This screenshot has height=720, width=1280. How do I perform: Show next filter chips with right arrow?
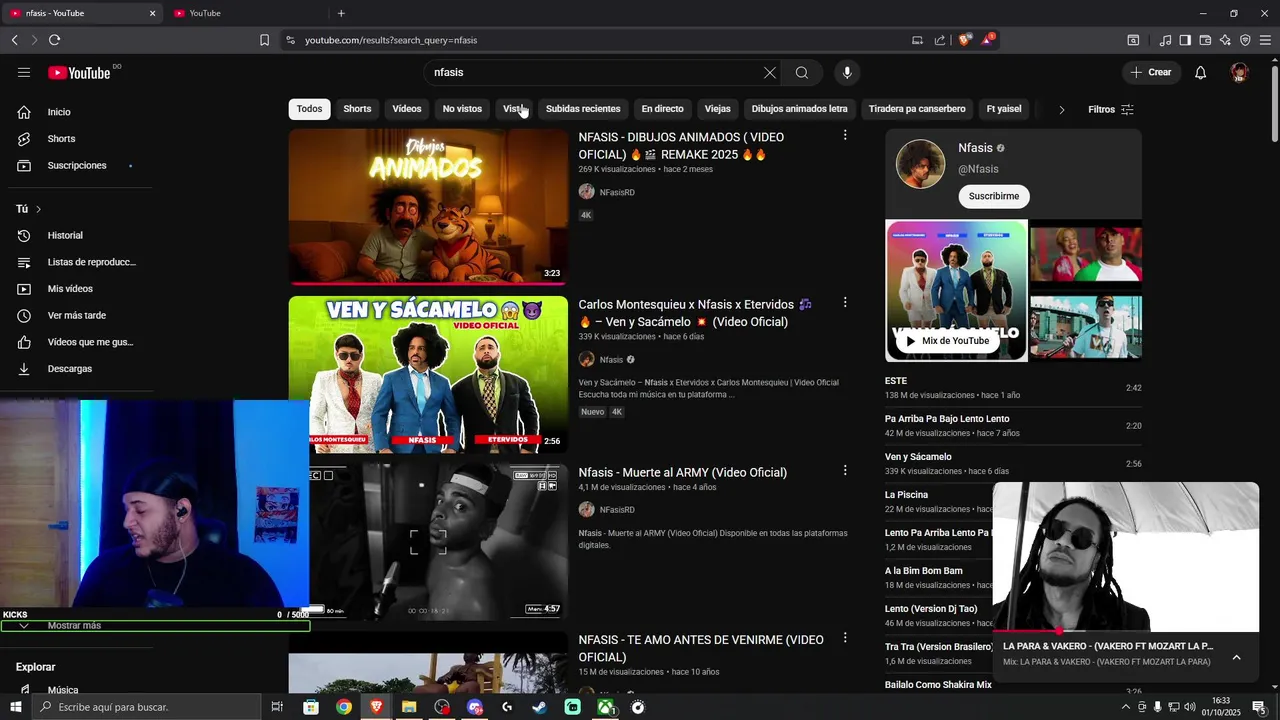pyautogui.click(x=1062, y=109)
